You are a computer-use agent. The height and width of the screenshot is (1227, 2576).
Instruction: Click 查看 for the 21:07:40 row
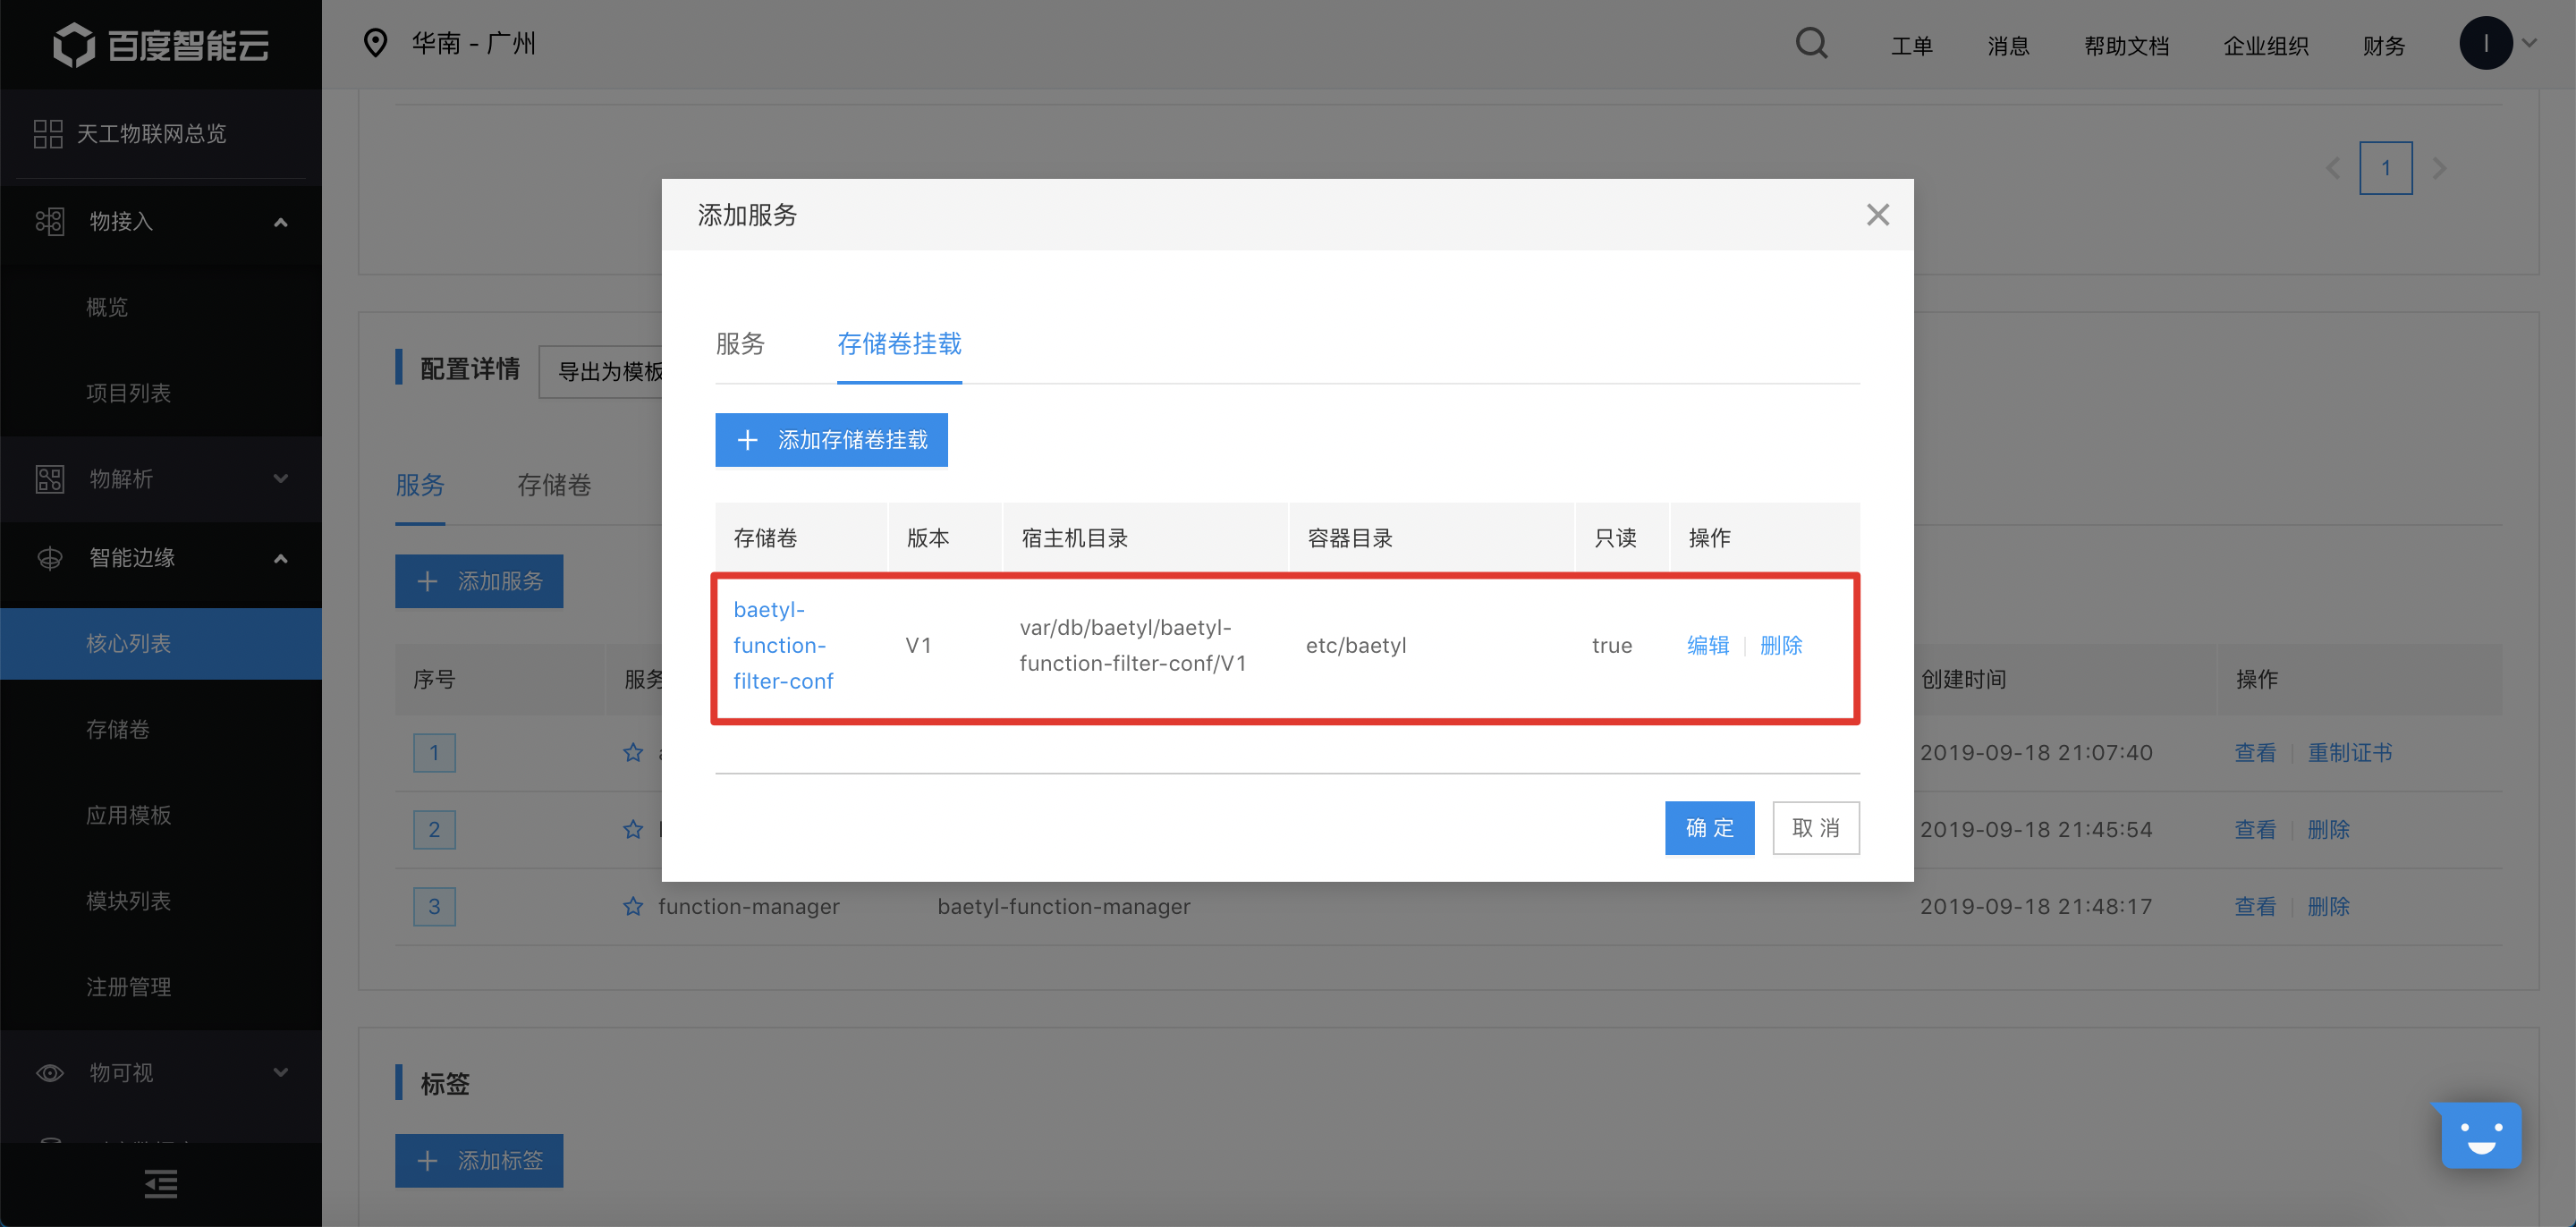pos(2255,753)
